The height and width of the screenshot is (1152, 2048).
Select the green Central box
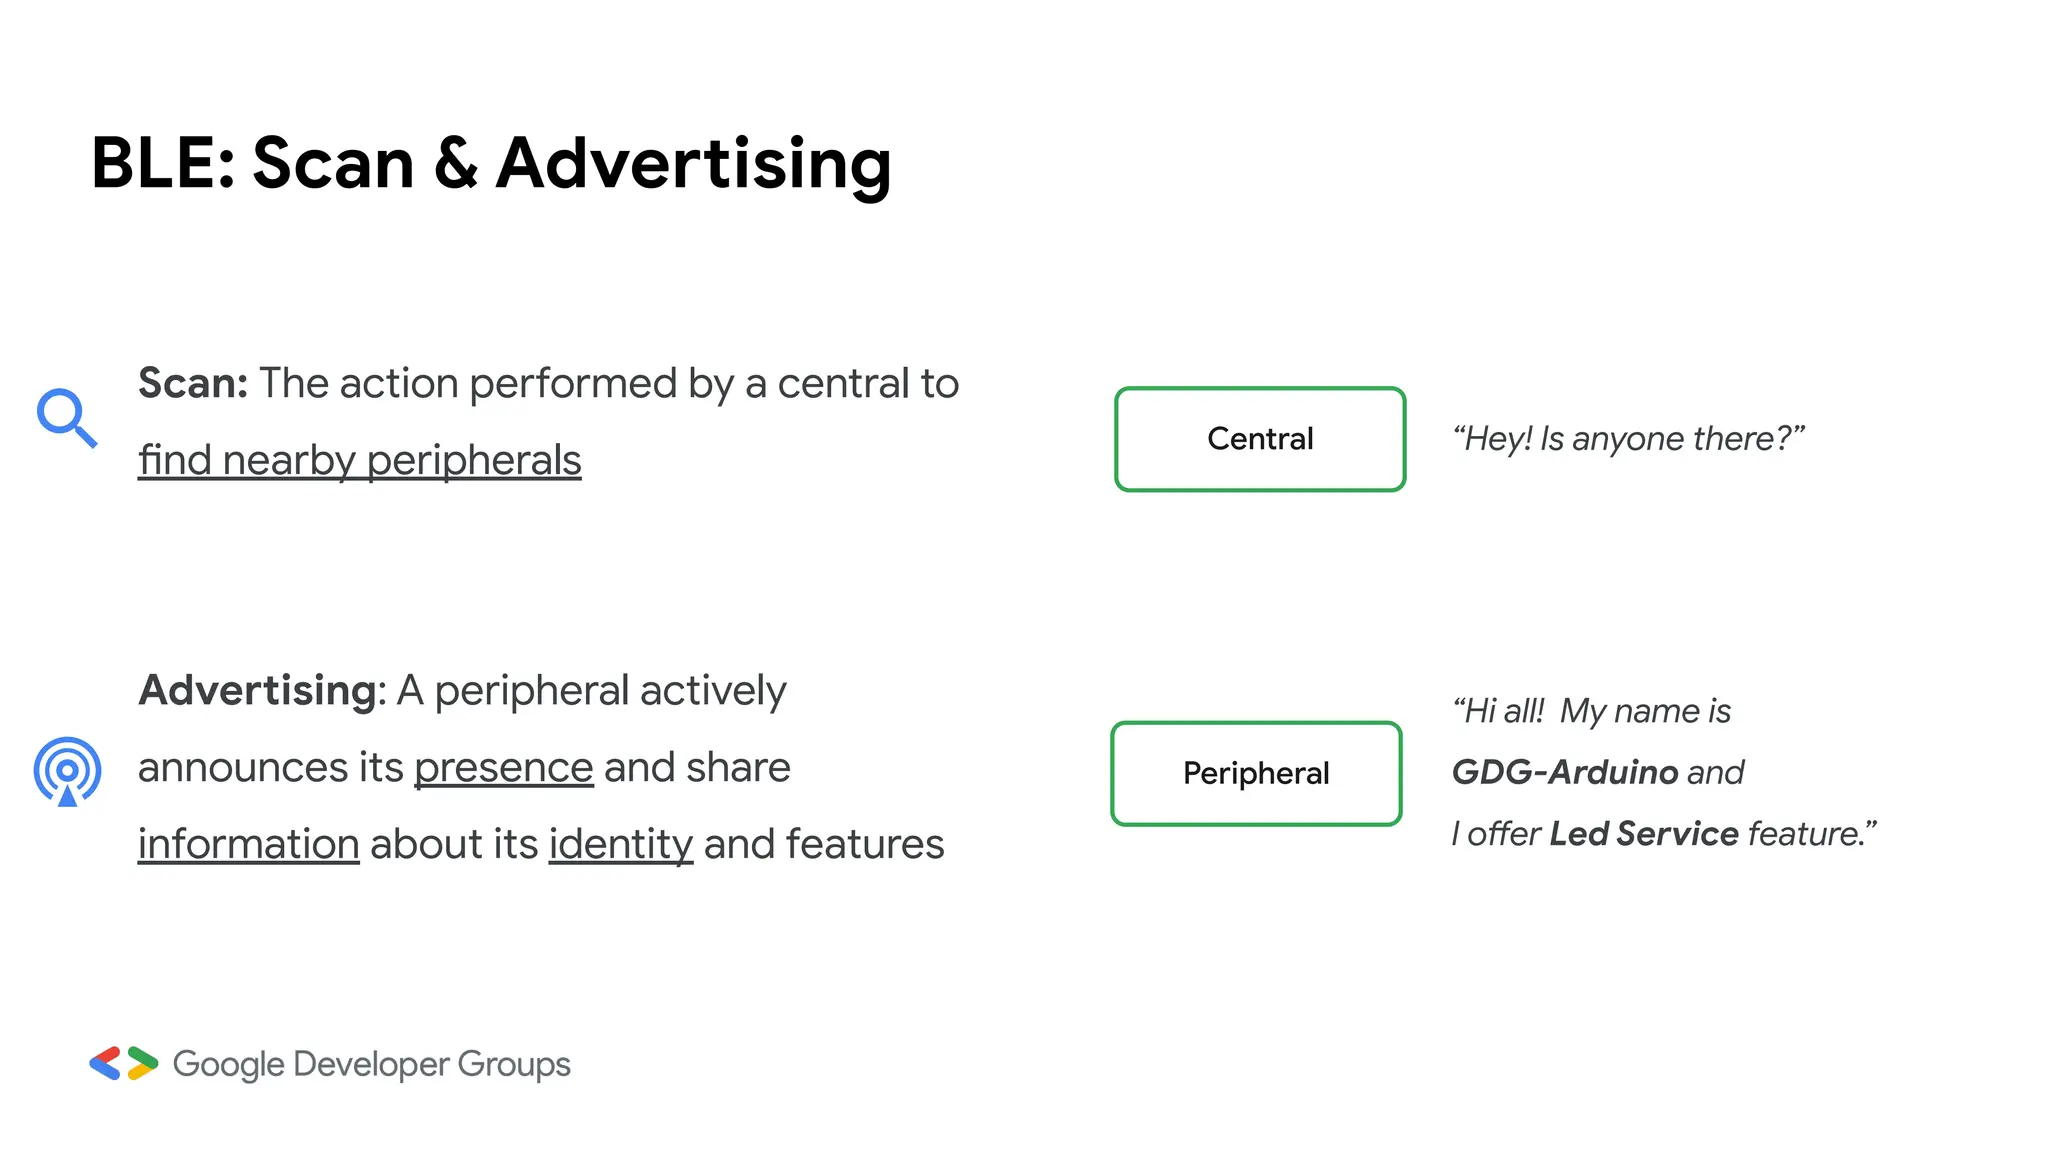pyautogui.click(x=1260, y=439)
